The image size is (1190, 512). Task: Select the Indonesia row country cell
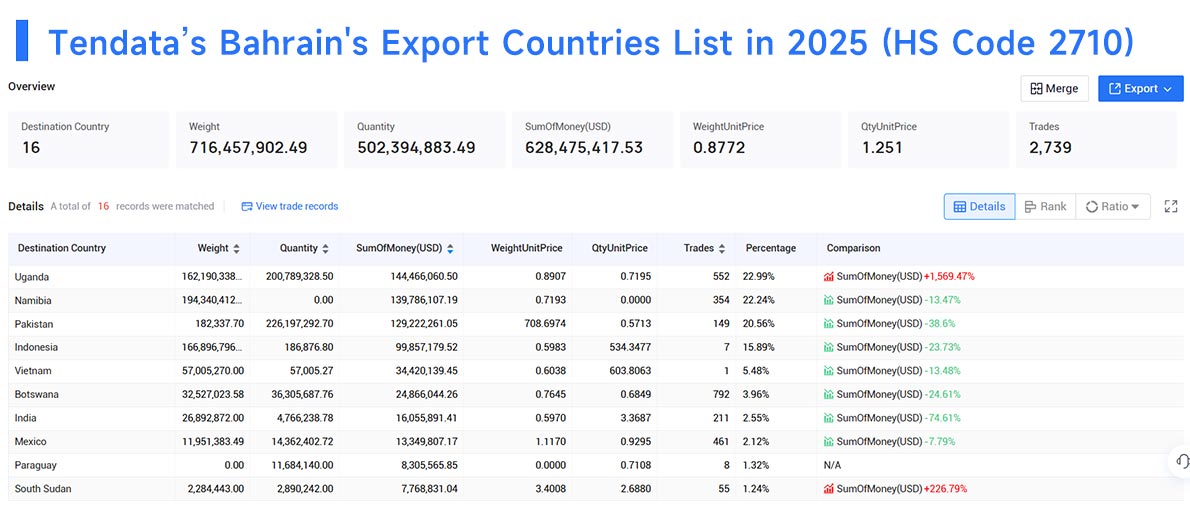click(92, 347)
